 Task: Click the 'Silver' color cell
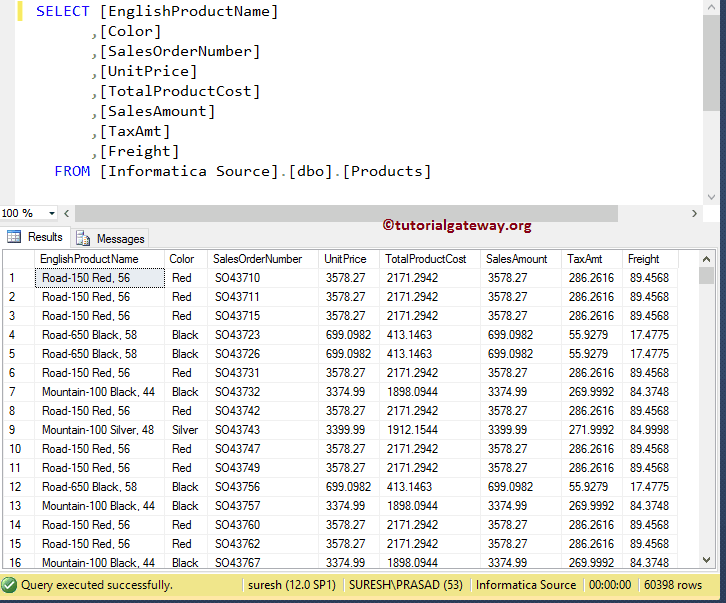186,430
